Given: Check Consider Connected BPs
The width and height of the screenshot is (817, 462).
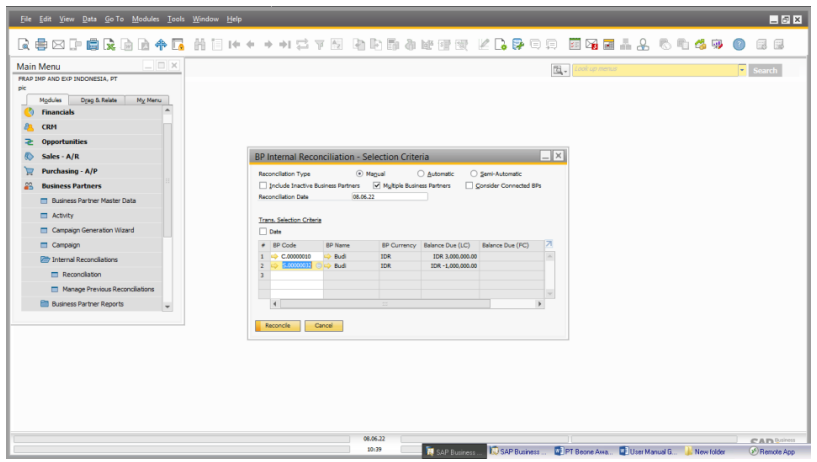Looking at the screenshot, I should [469, 185].
